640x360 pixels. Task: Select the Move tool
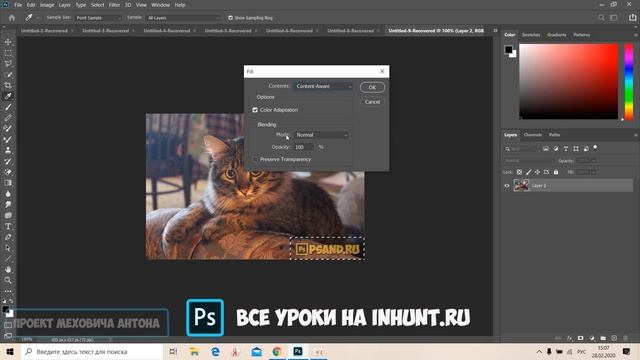coord(8,42)
